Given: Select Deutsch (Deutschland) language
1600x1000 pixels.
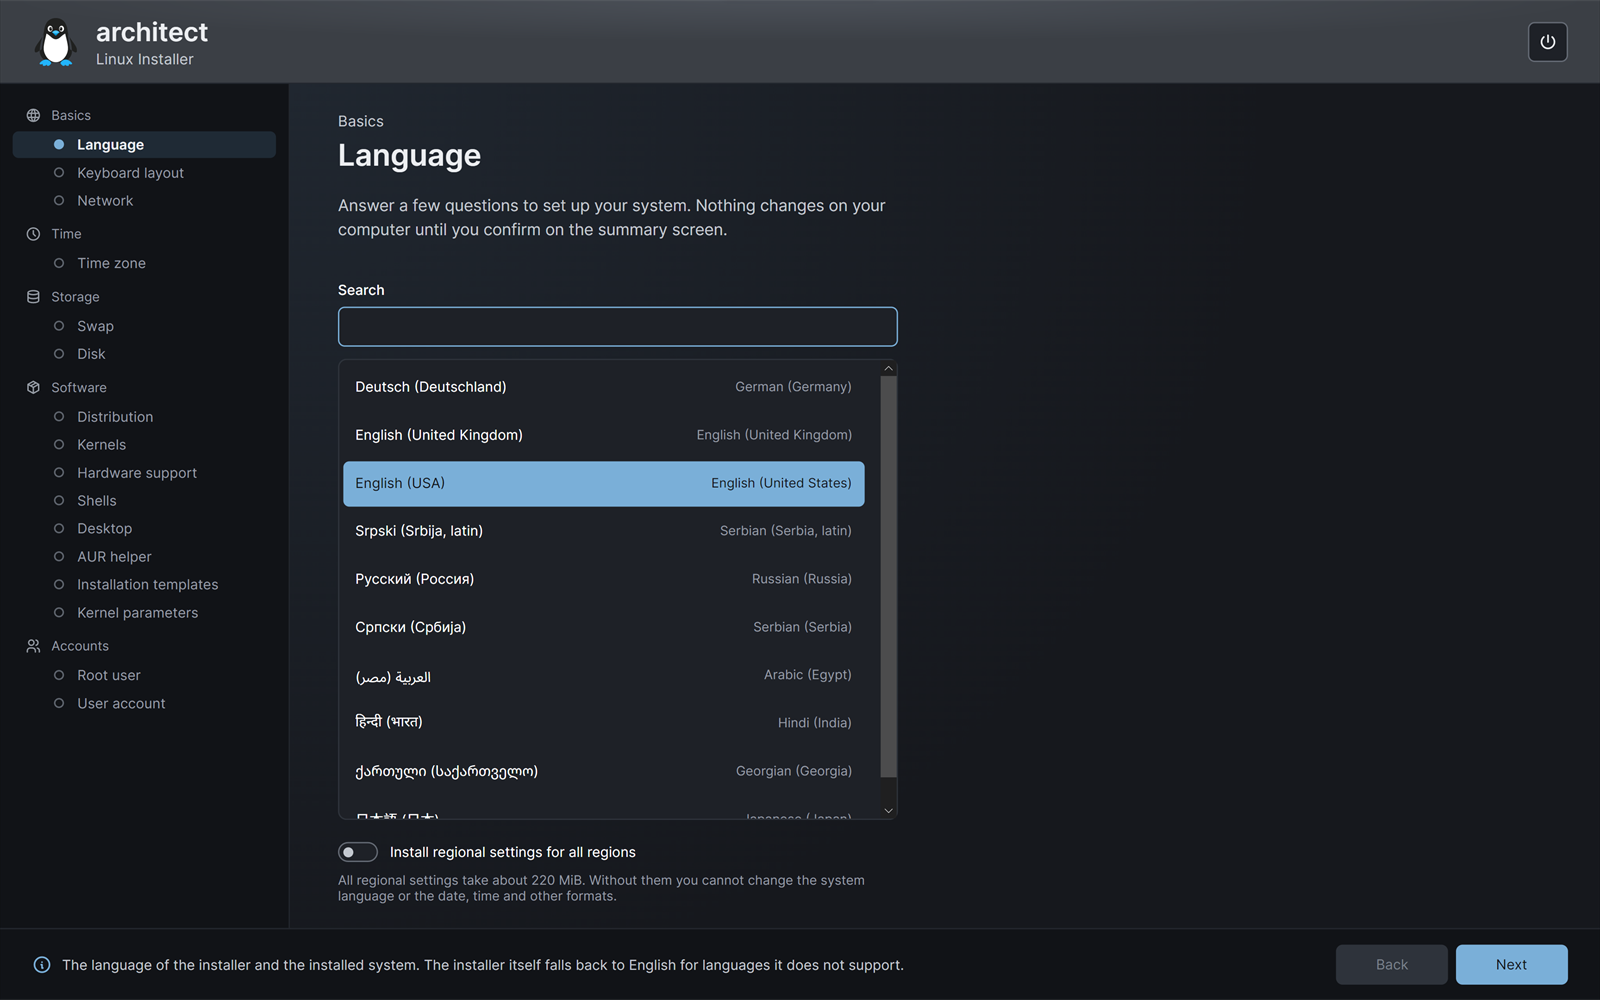Looking at the screenshot, I should pos(603,387).
